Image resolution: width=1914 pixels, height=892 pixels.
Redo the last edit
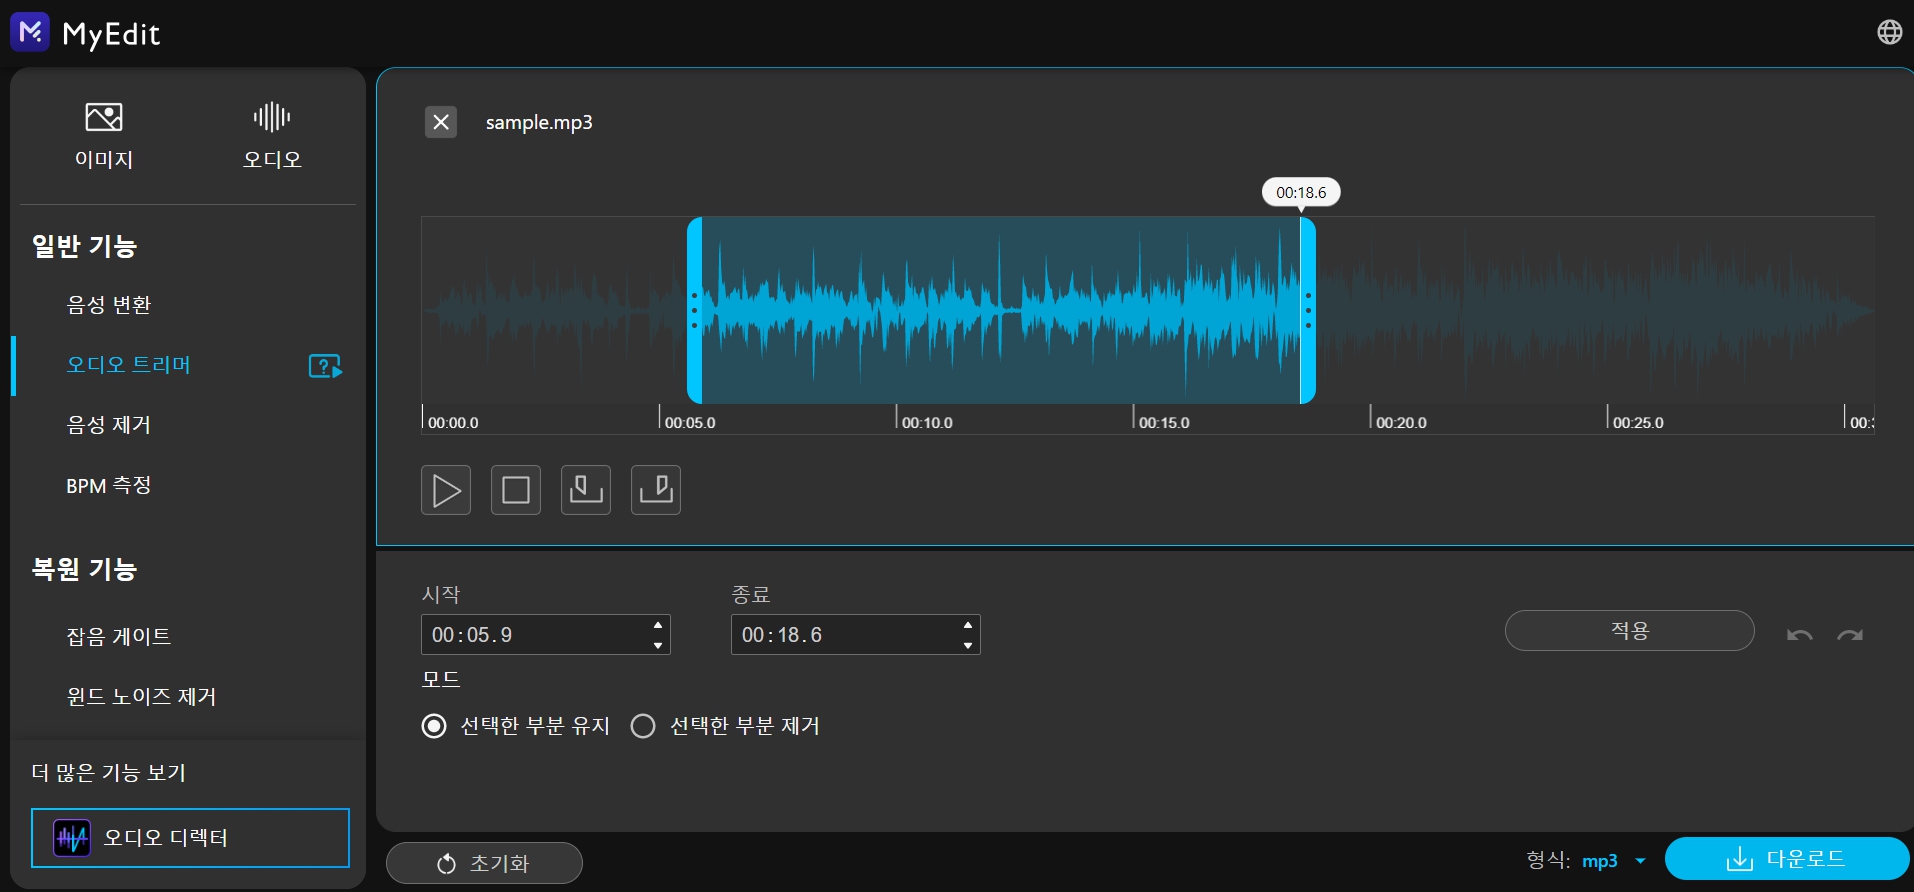(1850, 635)
